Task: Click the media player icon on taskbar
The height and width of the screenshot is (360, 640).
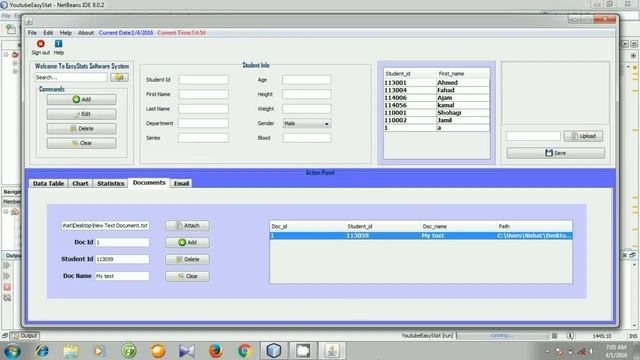Action: 100,351
